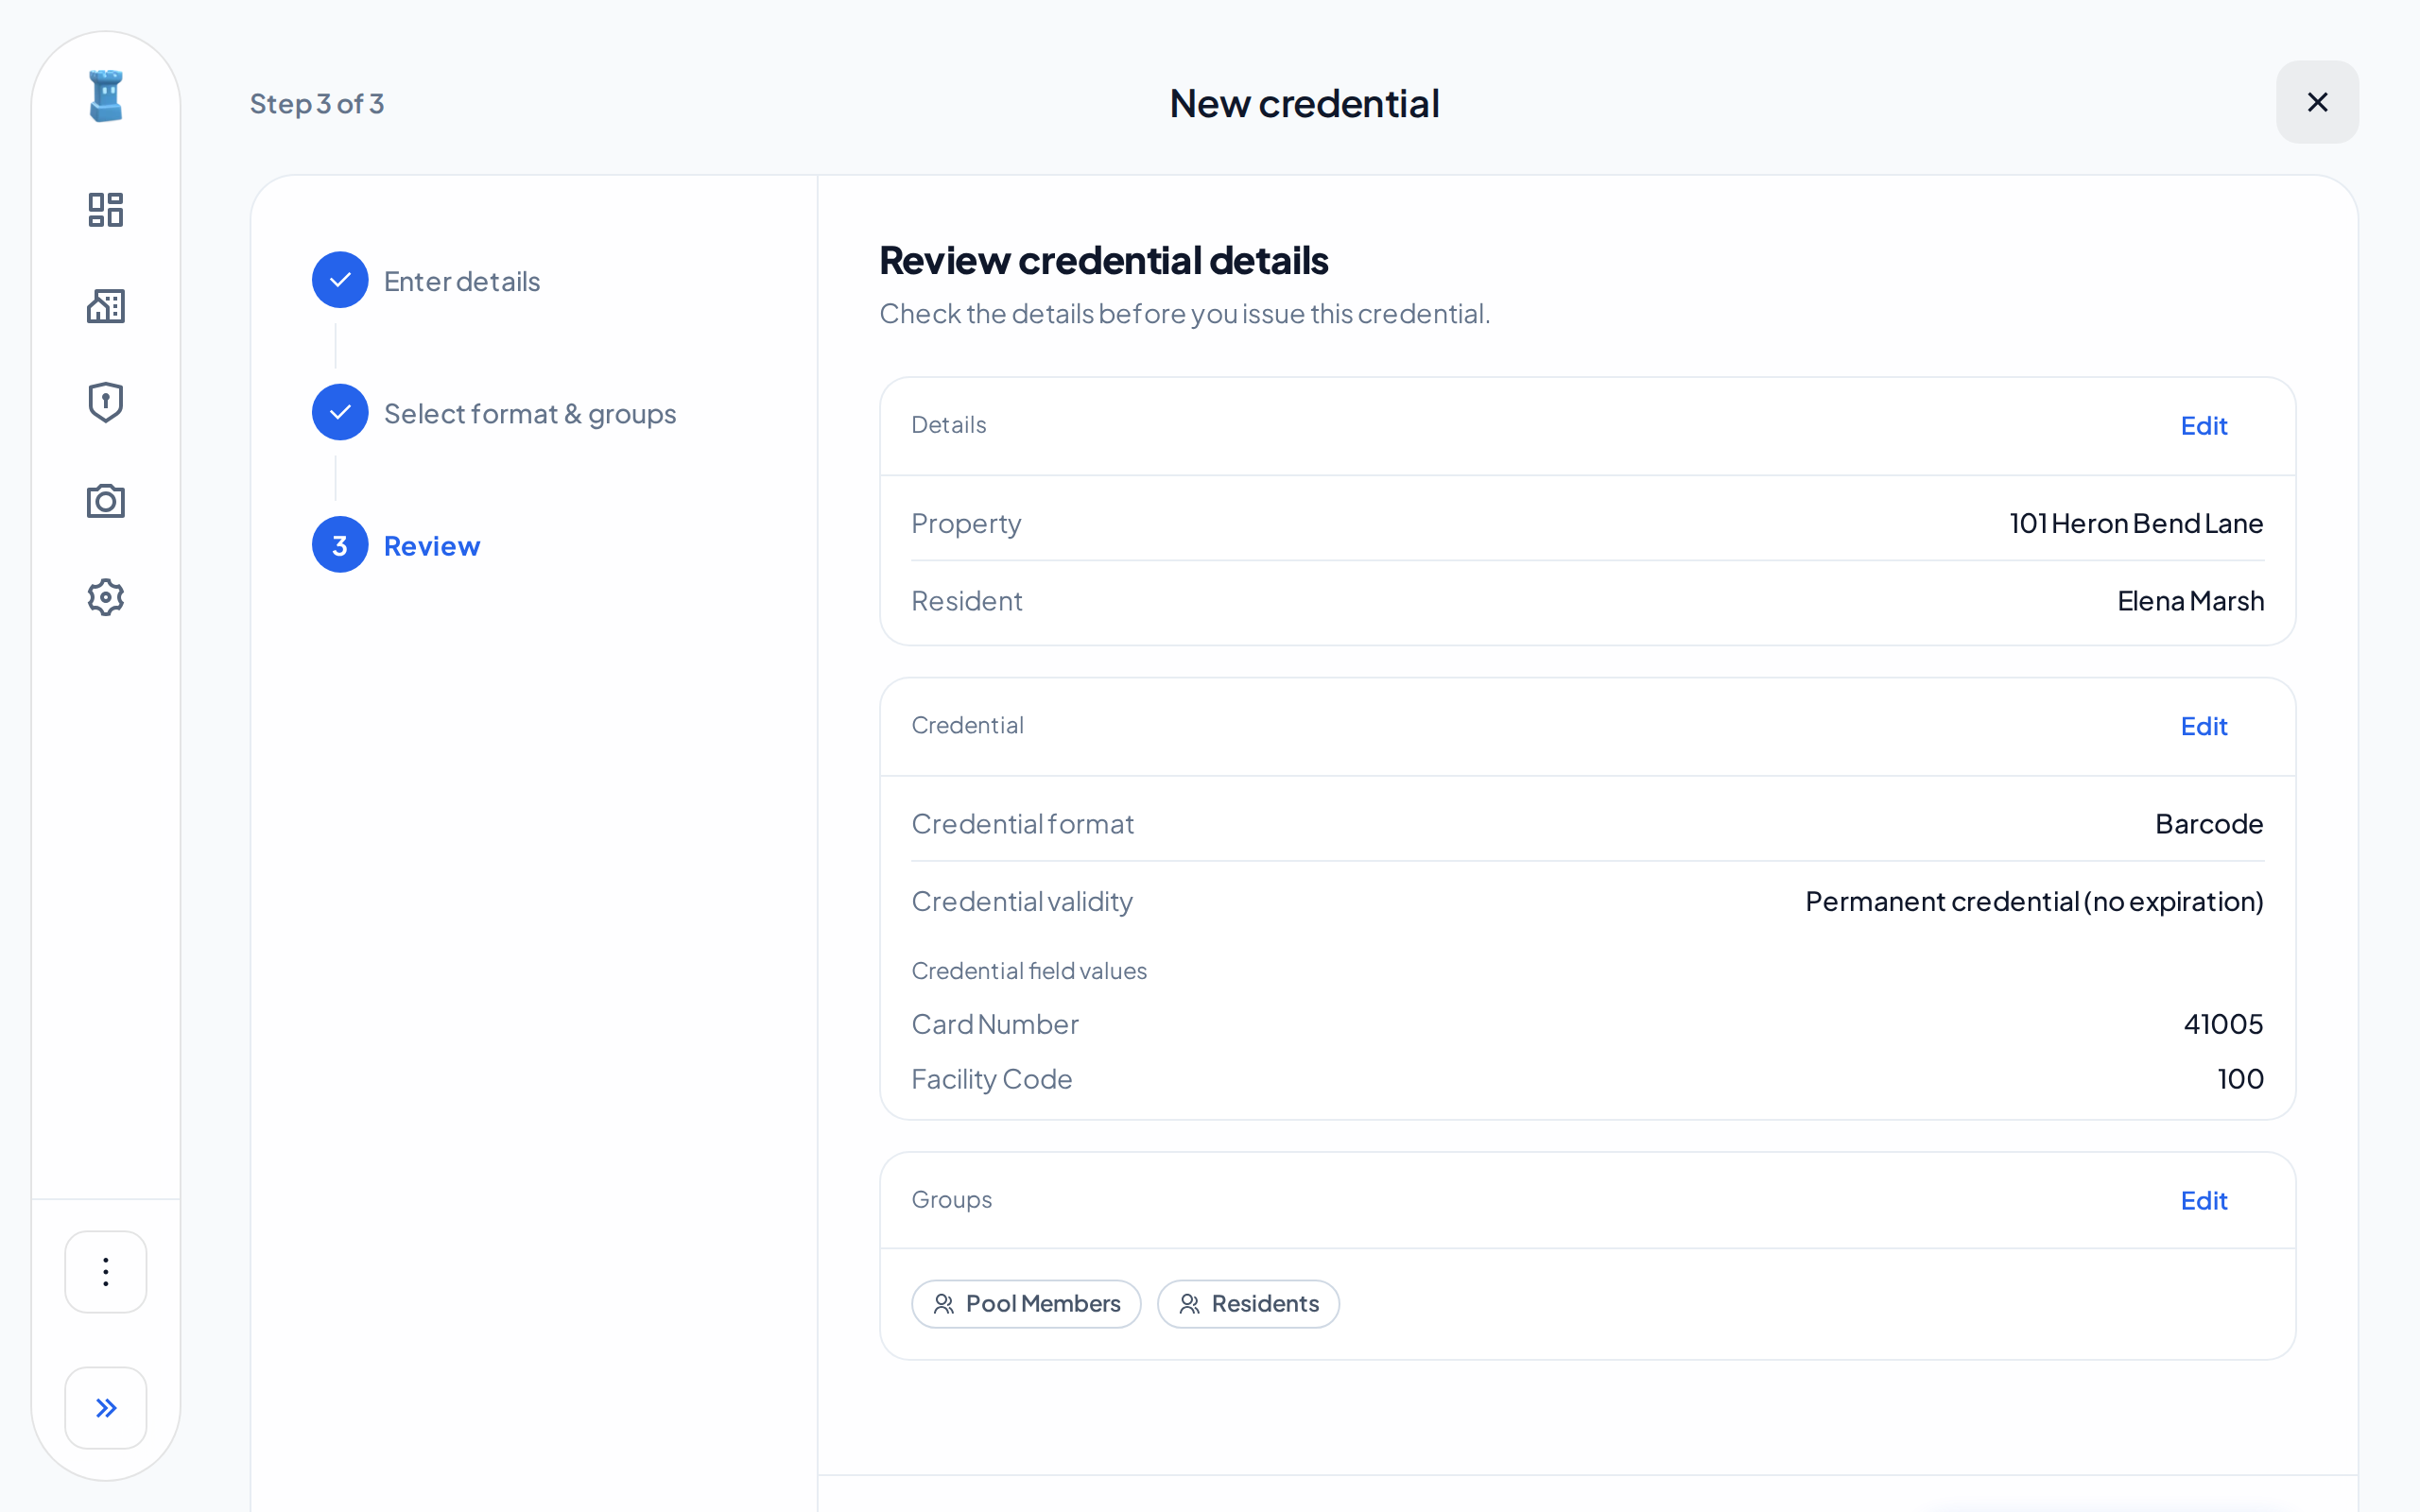2420x1512 pixels.
Task: Click the Barcode credential format value
Action: [2209, 824]
